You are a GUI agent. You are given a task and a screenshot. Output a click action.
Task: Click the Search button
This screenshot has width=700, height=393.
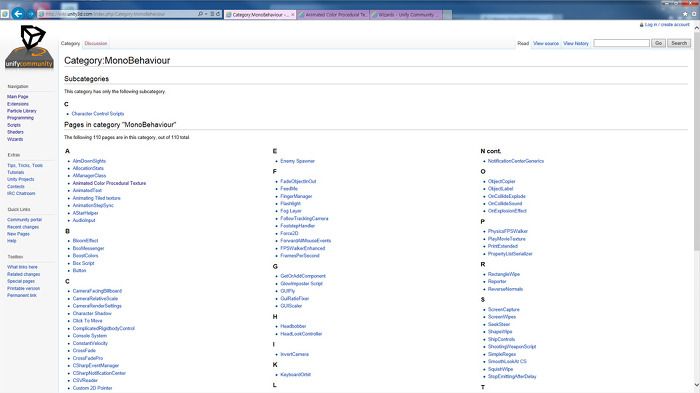(679, 43)
